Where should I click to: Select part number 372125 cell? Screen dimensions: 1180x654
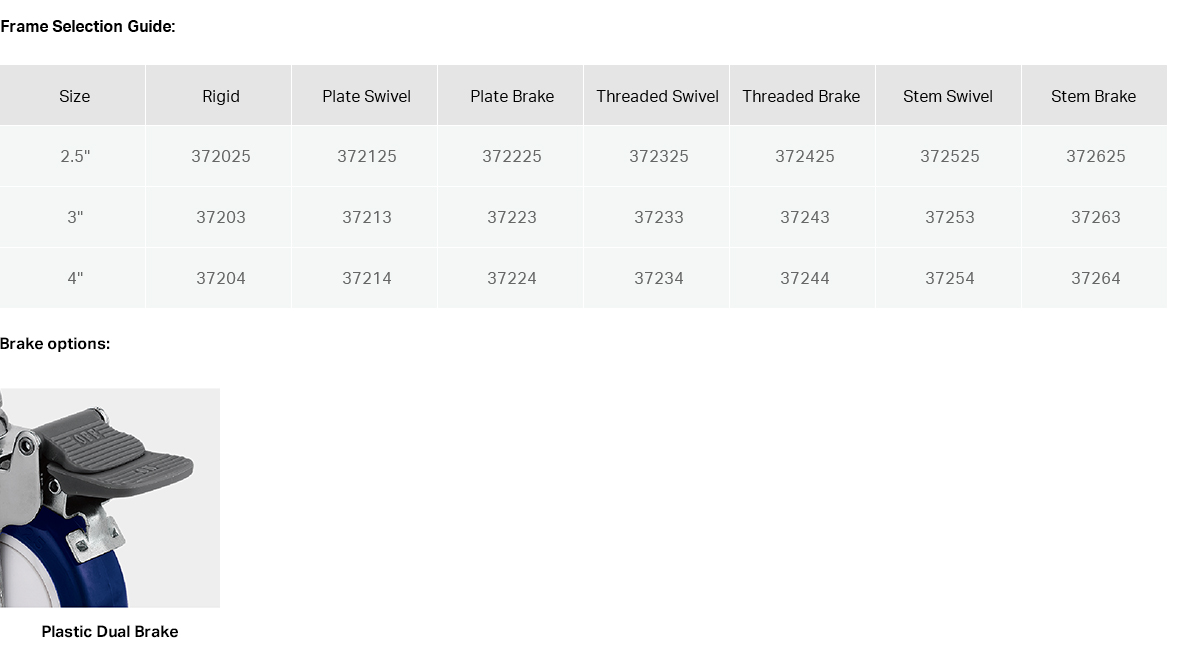coord(366,156)
